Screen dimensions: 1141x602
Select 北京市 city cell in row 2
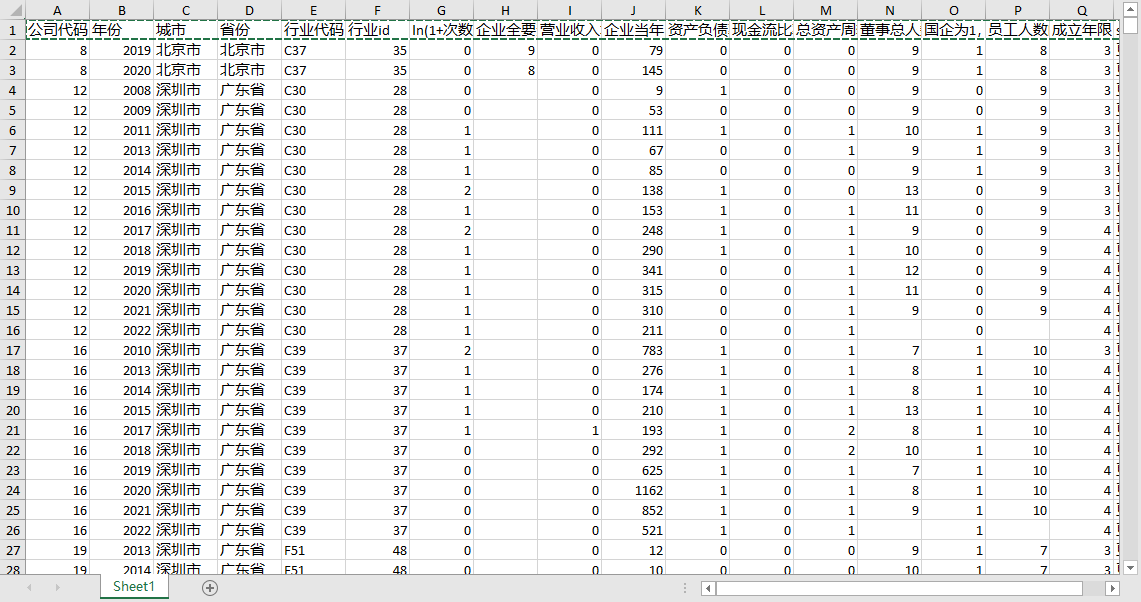pos(186,50)
